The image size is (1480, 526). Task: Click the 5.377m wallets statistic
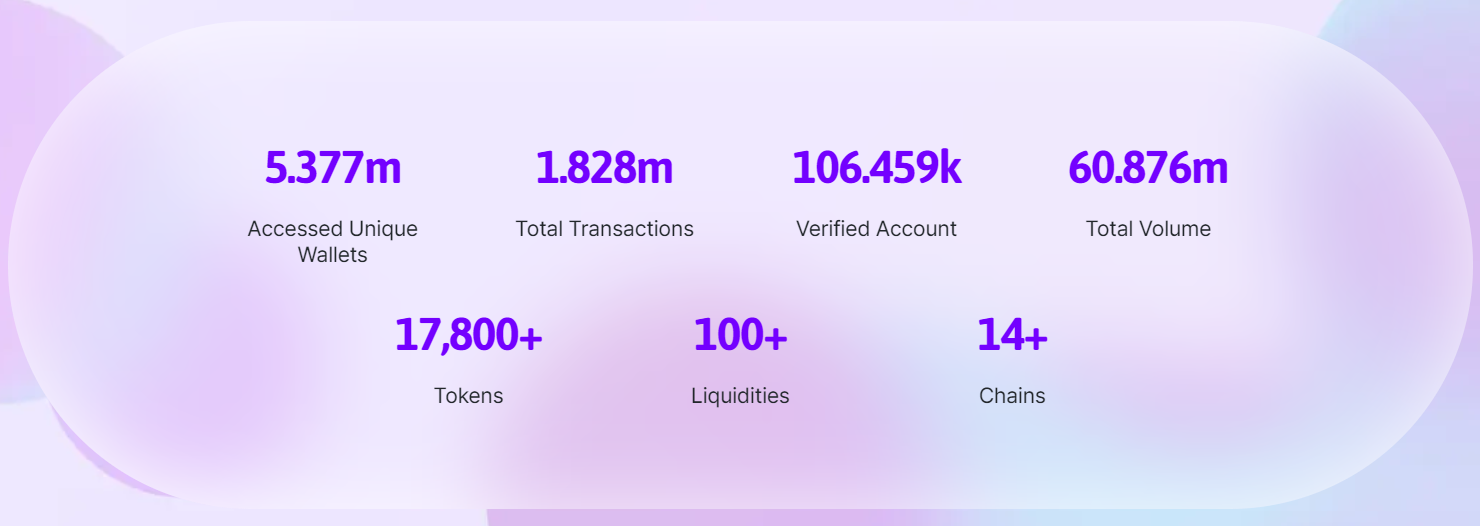point(333,168)
